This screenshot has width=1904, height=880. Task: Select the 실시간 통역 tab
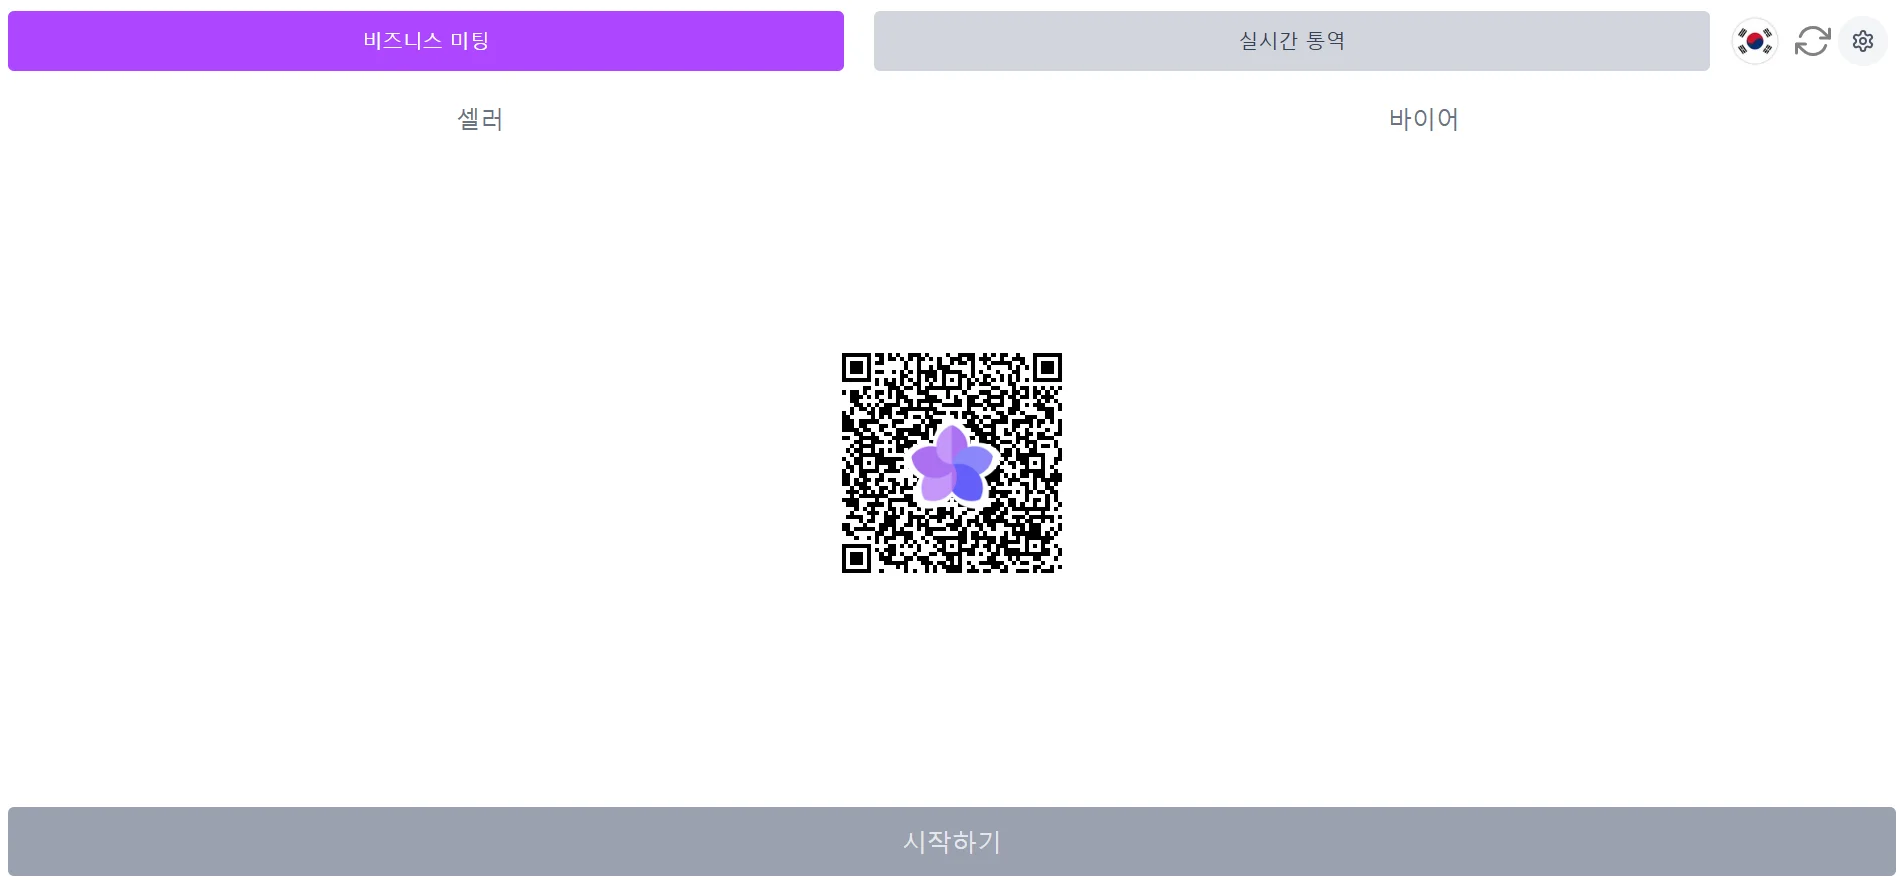(1292, 41)
